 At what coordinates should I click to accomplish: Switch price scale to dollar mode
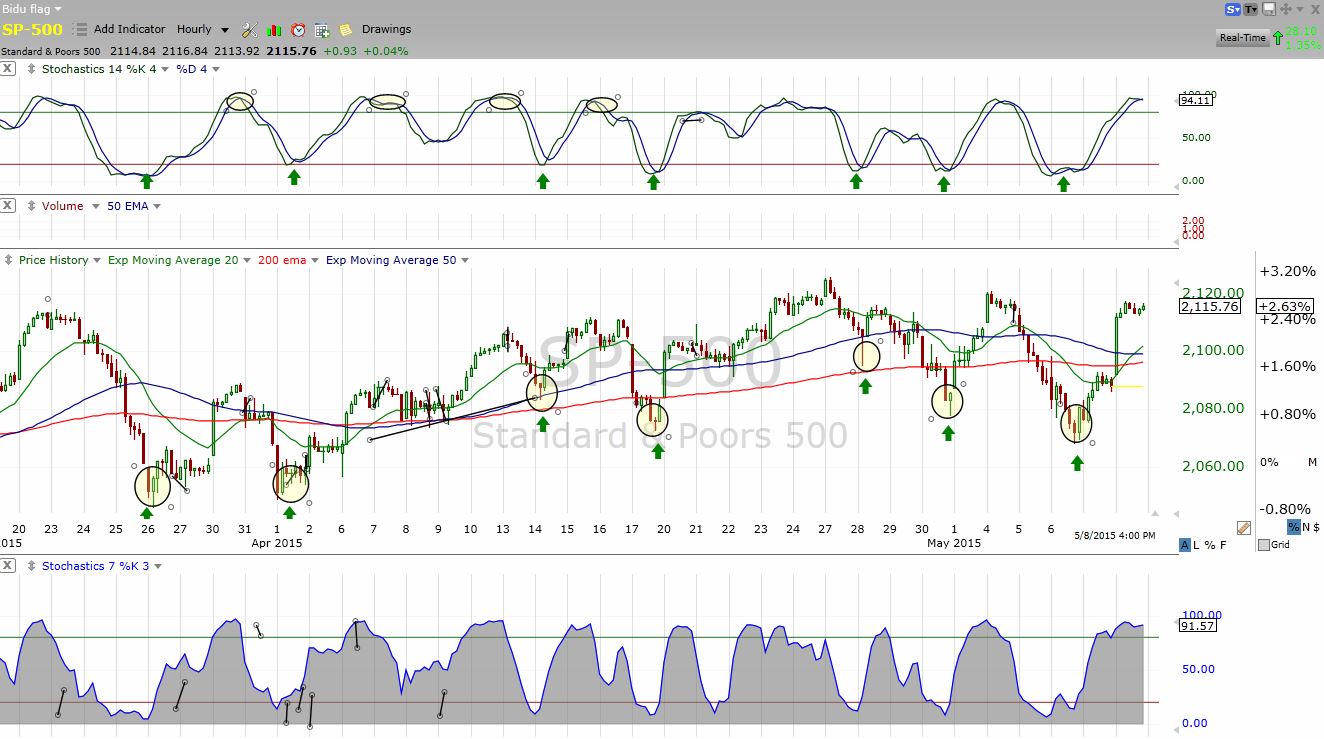pos(1315,527)
